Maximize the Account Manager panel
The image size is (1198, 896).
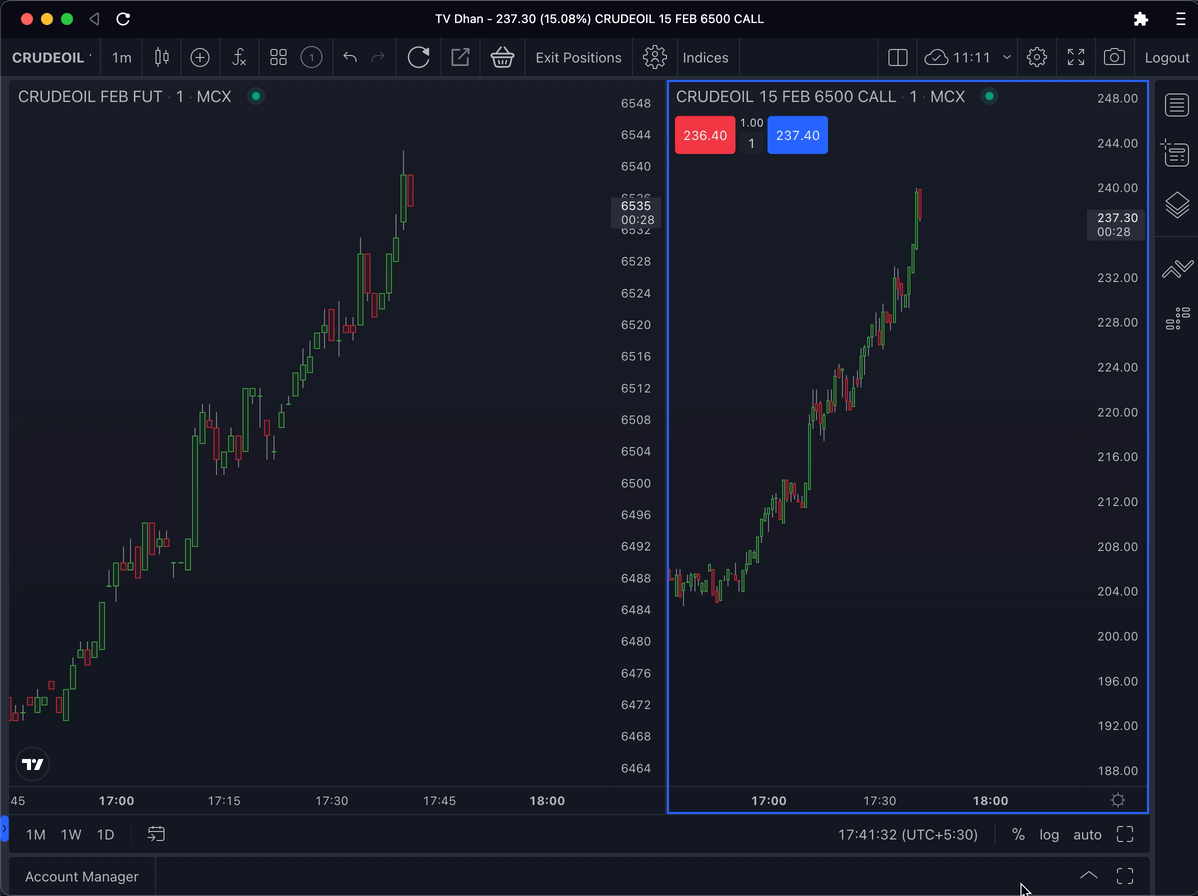(x=1125, y=875)
